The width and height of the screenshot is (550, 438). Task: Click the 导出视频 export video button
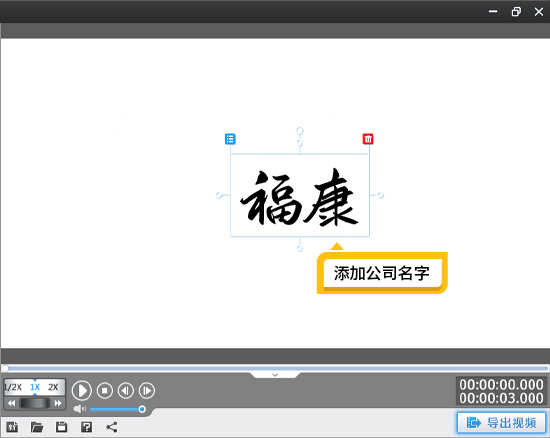[x=501, y=423]
